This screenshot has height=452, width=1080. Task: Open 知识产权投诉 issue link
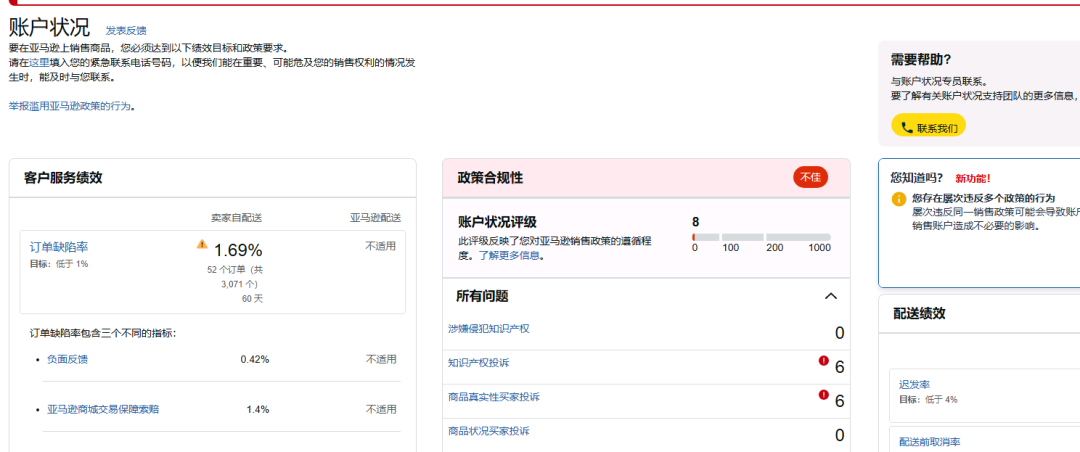(x=479, y=362)
